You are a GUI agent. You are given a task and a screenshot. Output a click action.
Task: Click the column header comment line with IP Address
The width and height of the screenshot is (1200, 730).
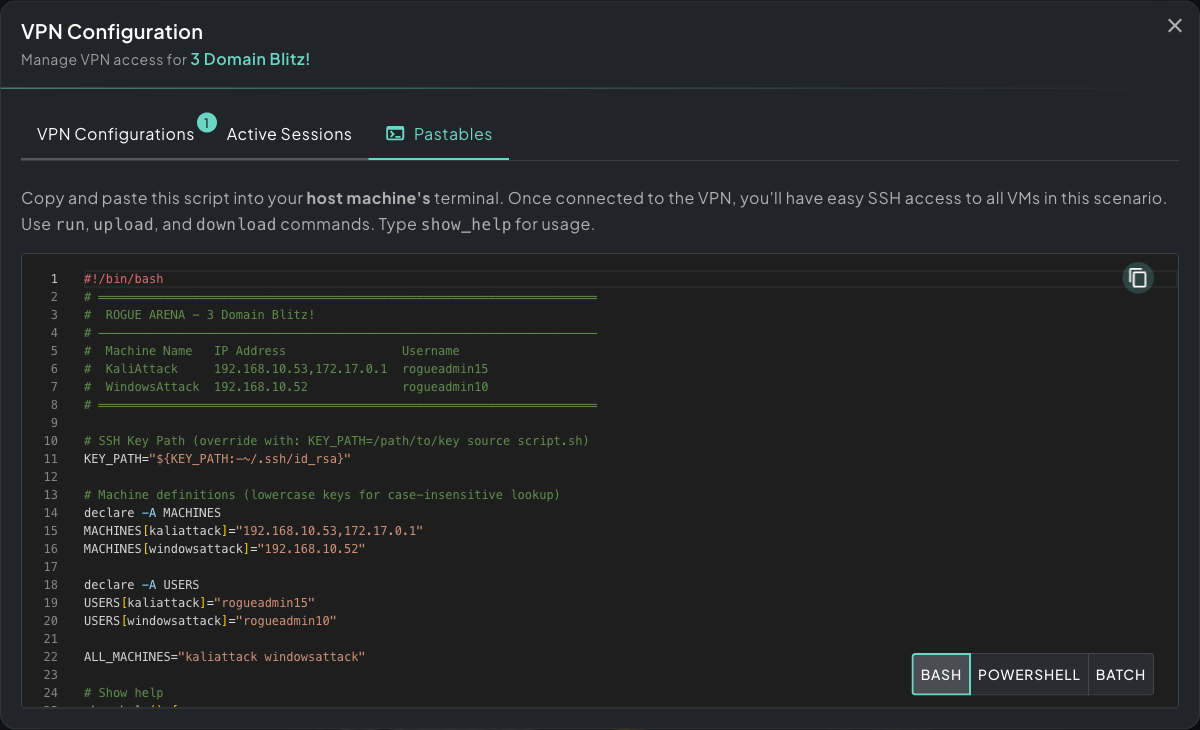tap(272, 351)
